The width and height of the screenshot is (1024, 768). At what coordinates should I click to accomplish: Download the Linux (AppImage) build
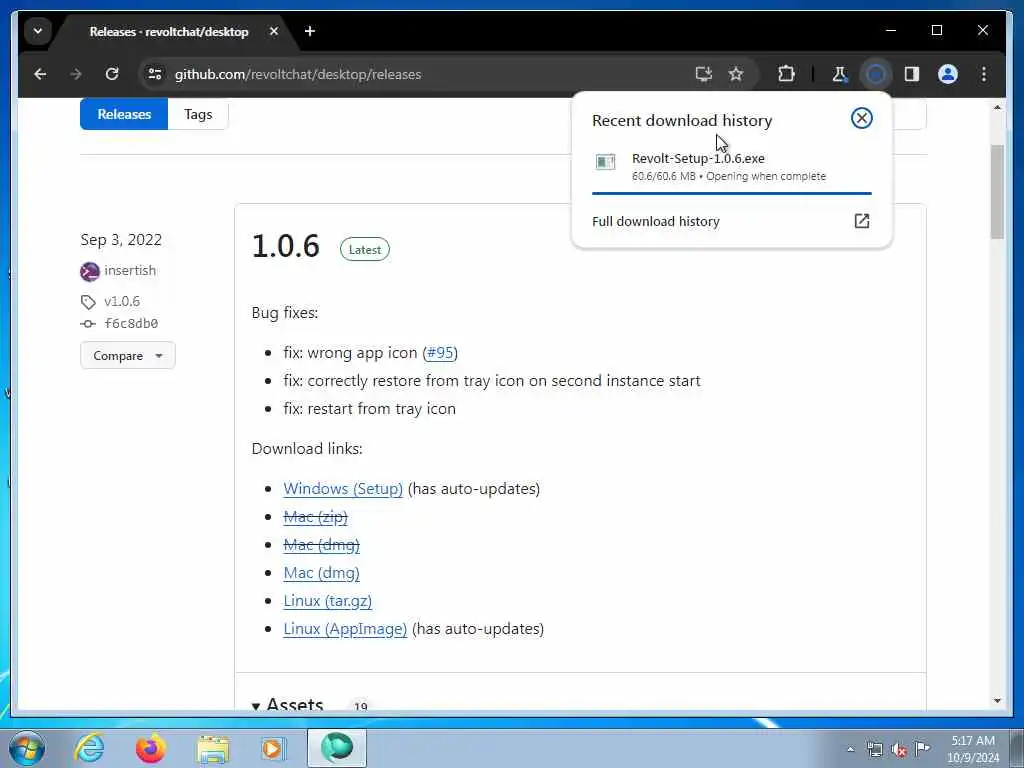pyautogui.click(x=345, y=629)
